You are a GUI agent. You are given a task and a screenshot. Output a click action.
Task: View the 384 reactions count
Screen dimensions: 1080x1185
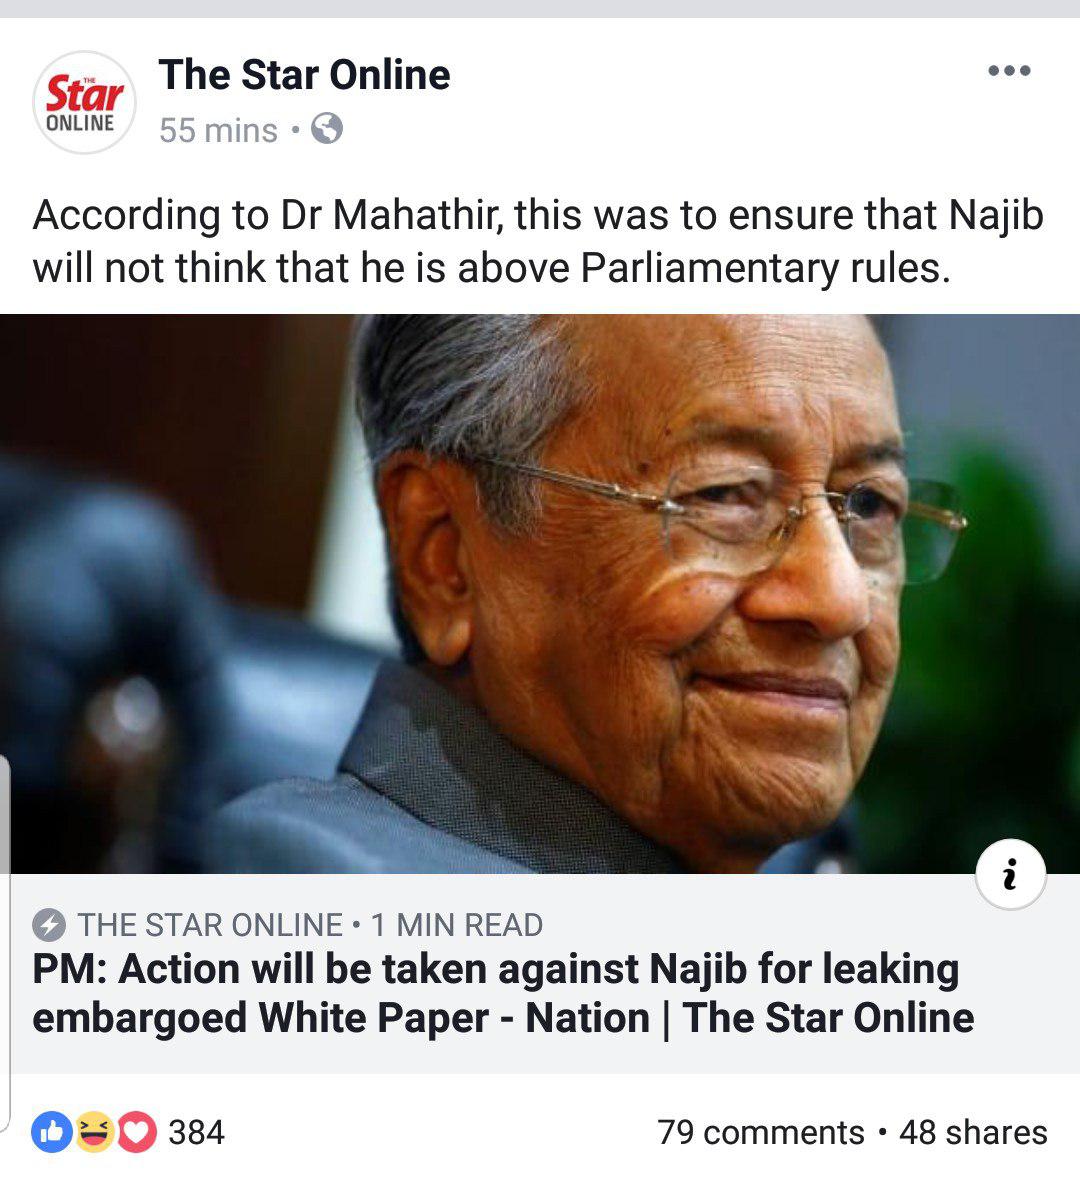(197, 1133)
